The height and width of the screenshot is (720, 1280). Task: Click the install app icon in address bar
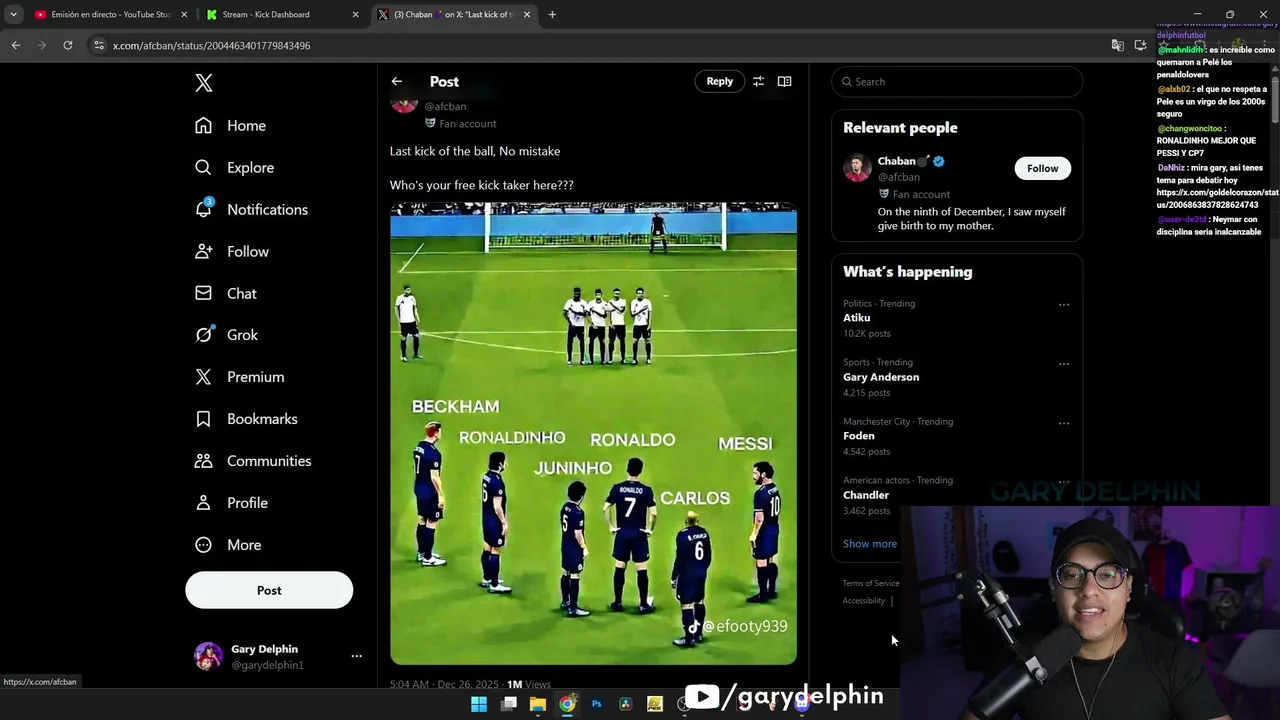pos(1140,45)
